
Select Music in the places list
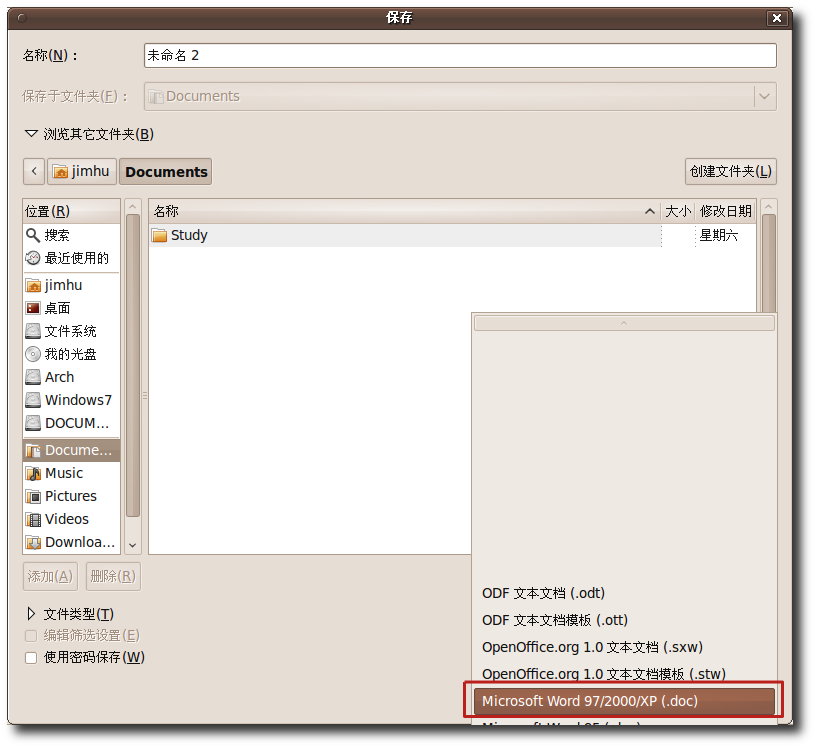click(72, 473)
